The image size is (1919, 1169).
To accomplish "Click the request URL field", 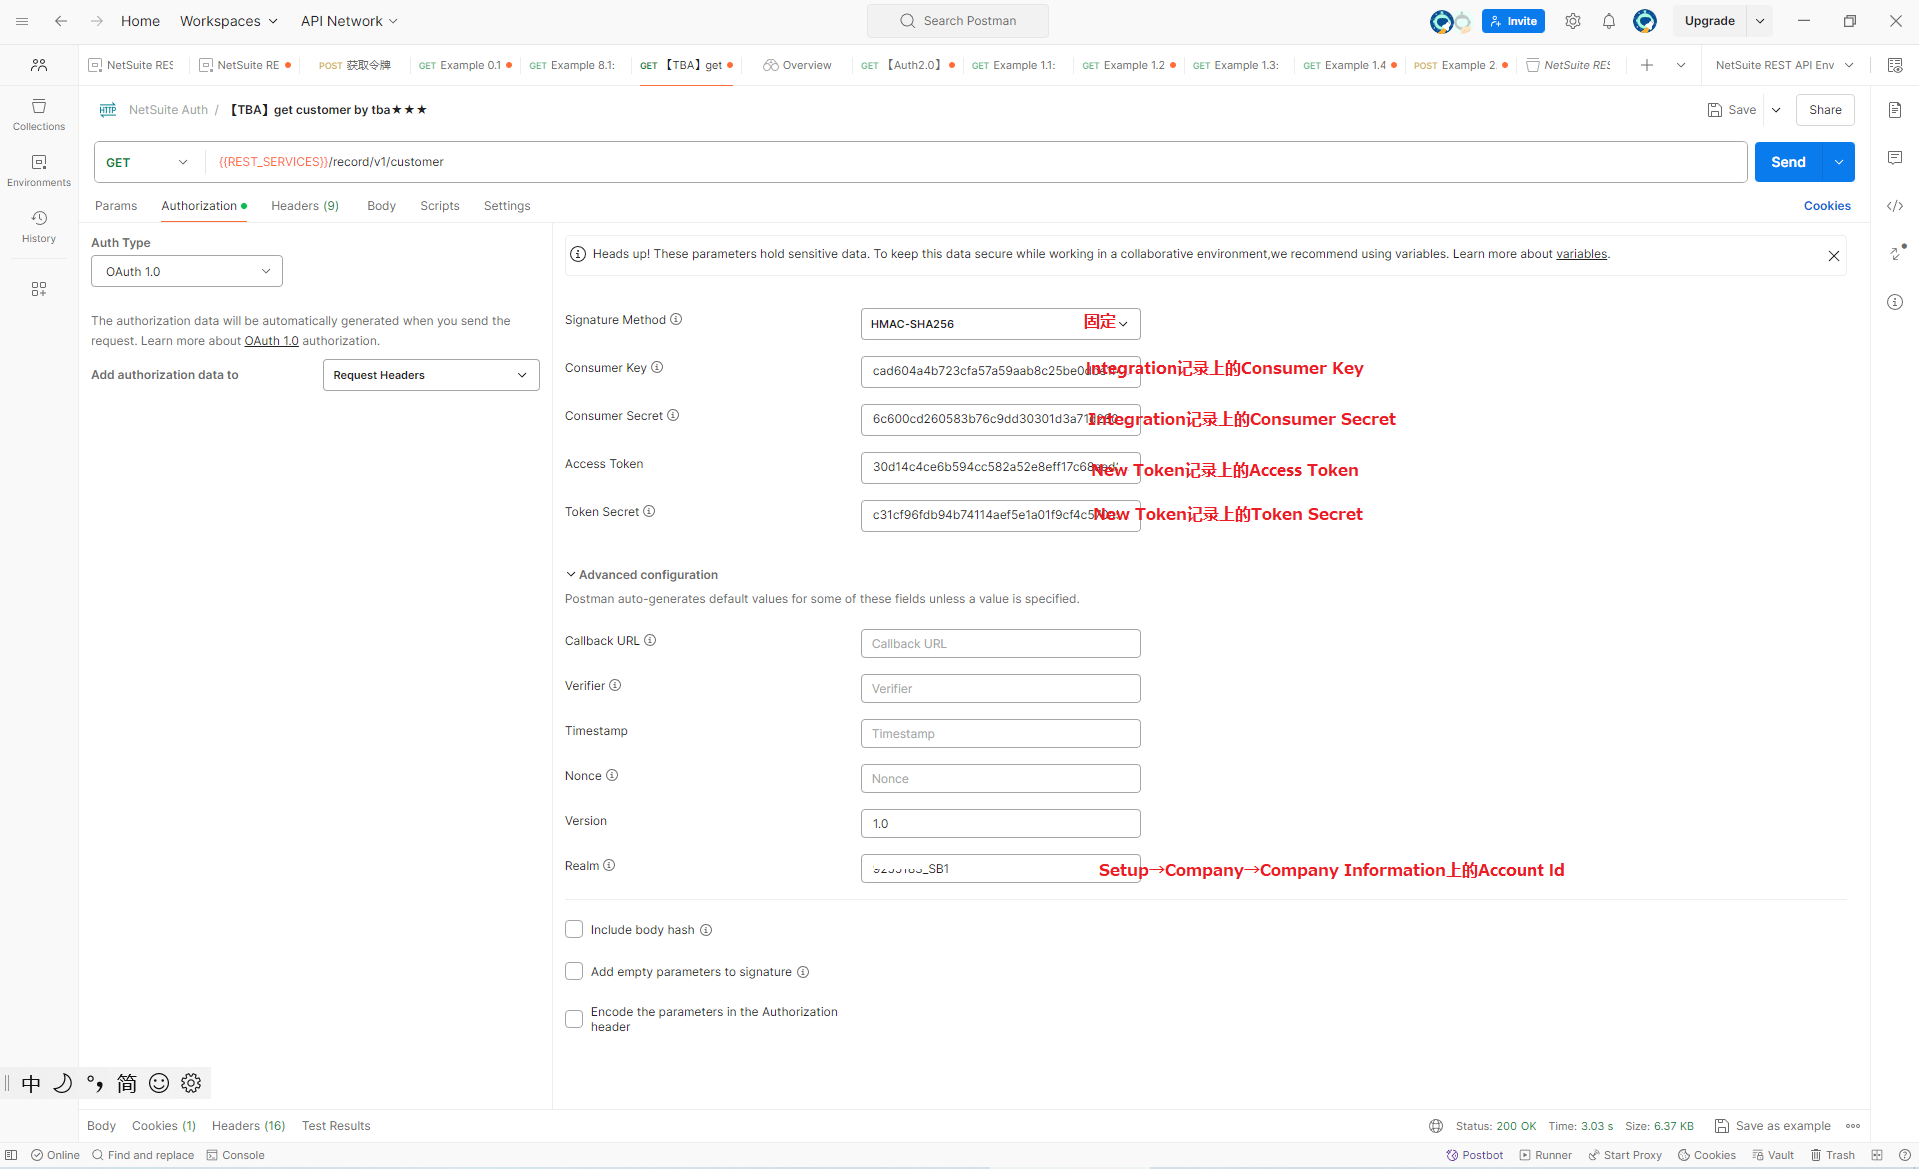I will click(x=975, y=162).
